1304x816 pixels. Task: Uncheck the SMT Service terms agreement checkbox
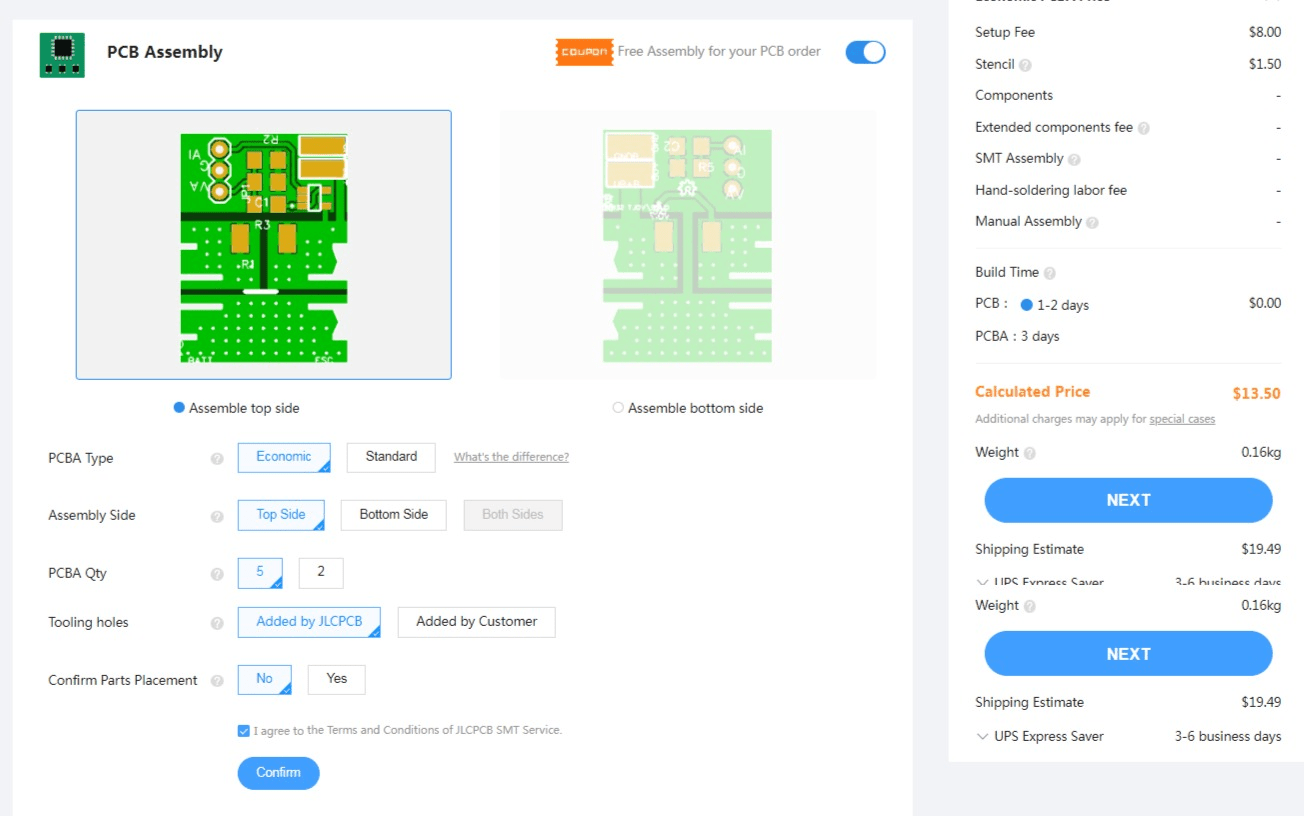243,730
